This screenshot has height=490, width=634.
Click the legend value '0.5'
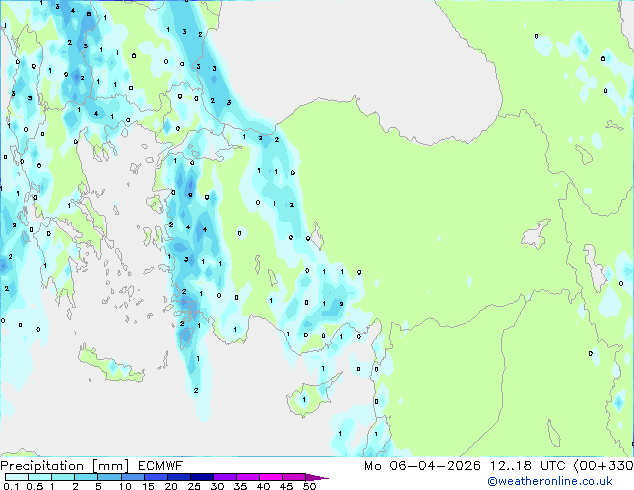click(34, 486)
